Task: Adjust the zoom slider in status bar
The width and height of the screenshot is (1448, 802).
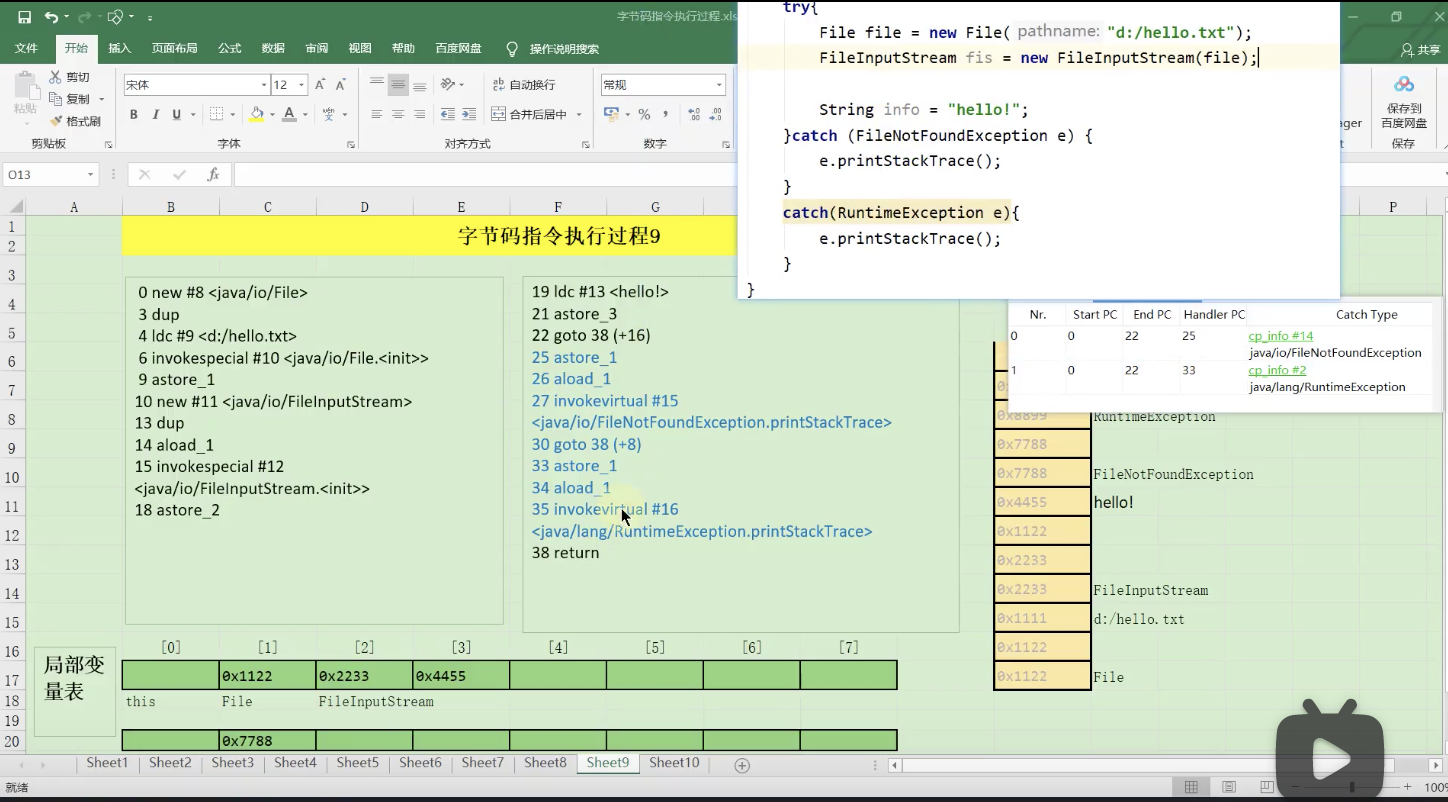Action: [x=1352, y=787]
